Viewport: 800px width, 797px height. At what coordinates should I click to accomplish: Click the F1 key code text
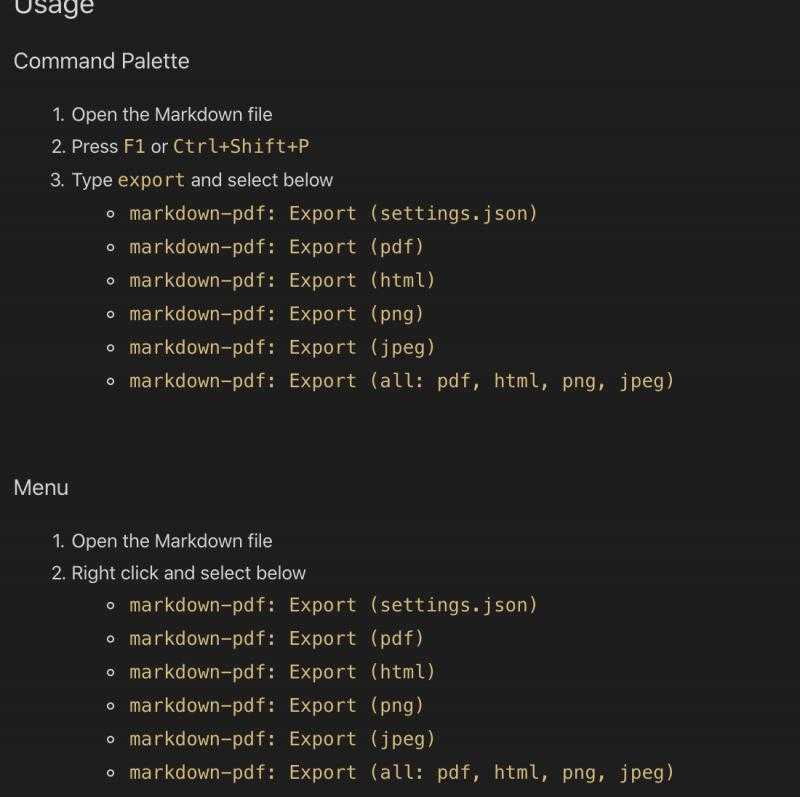point(134,146)
